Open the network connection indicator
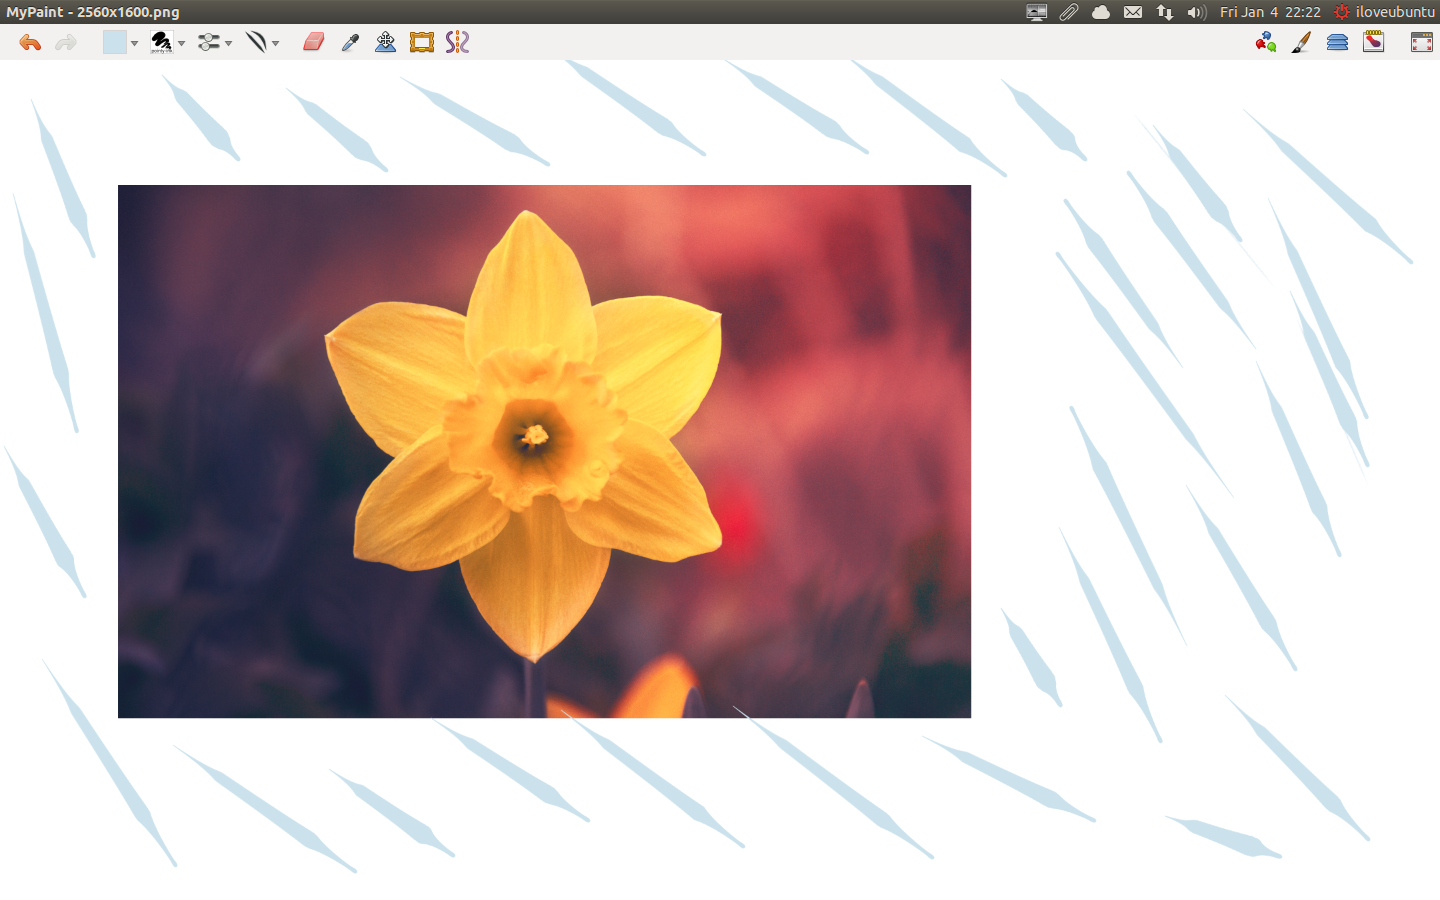This screenshot has width=1440, height=900. coord(1165,12)
